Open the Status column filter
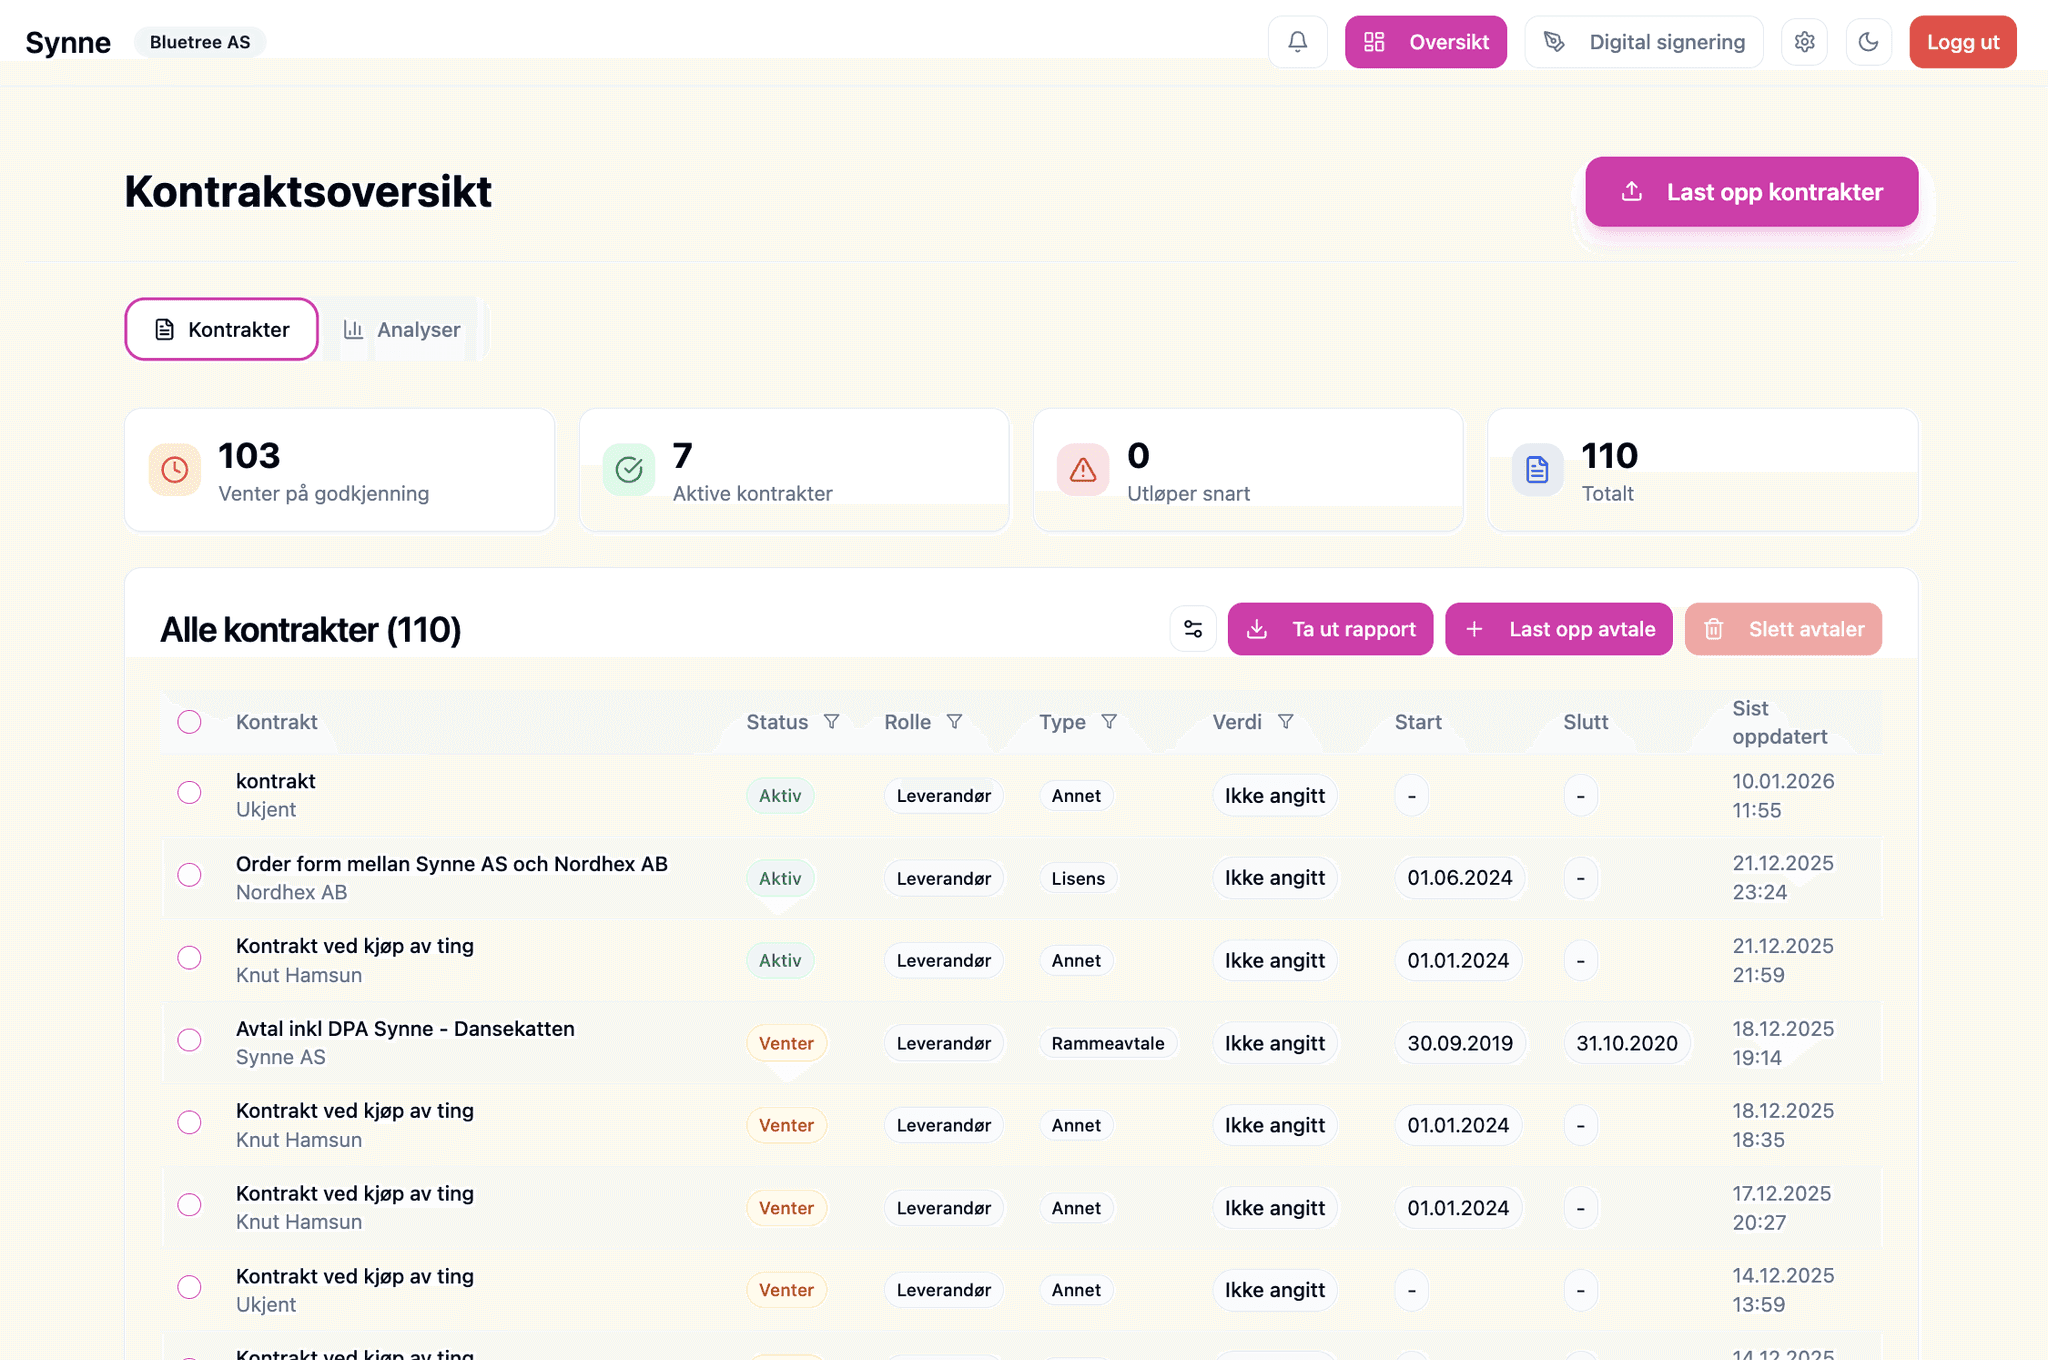 (831, 722)
